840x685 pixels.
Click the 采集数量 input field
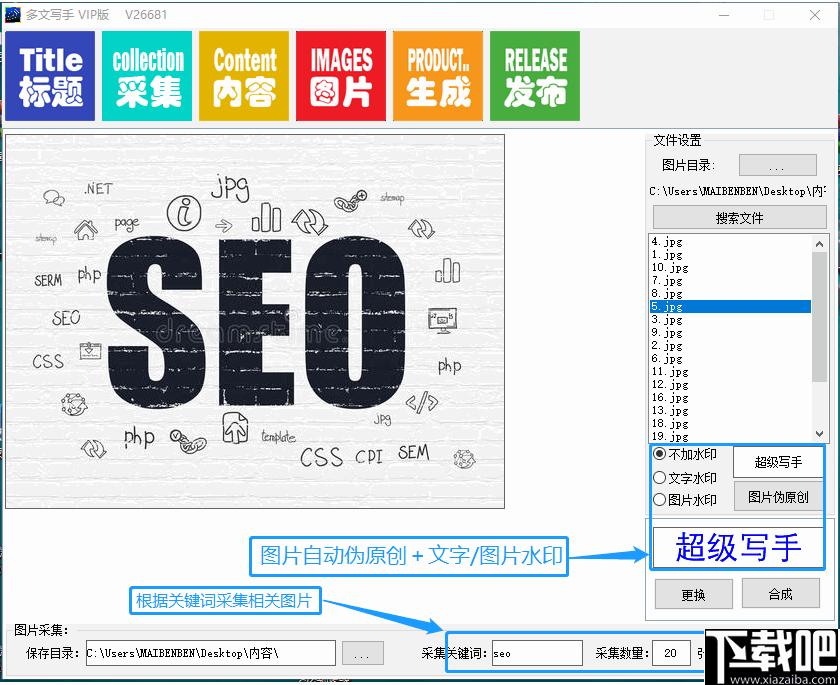(671, 653)
